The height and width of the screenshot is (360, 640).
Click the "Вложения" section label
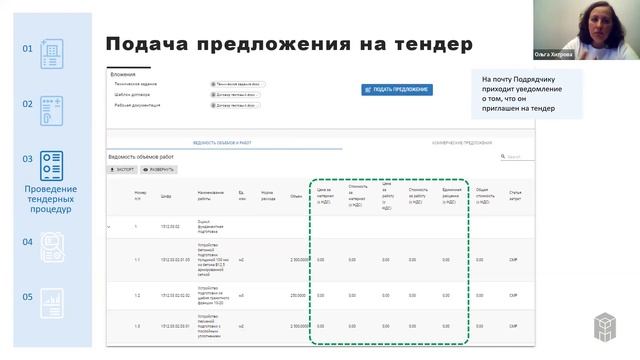[x=123, y=75]
